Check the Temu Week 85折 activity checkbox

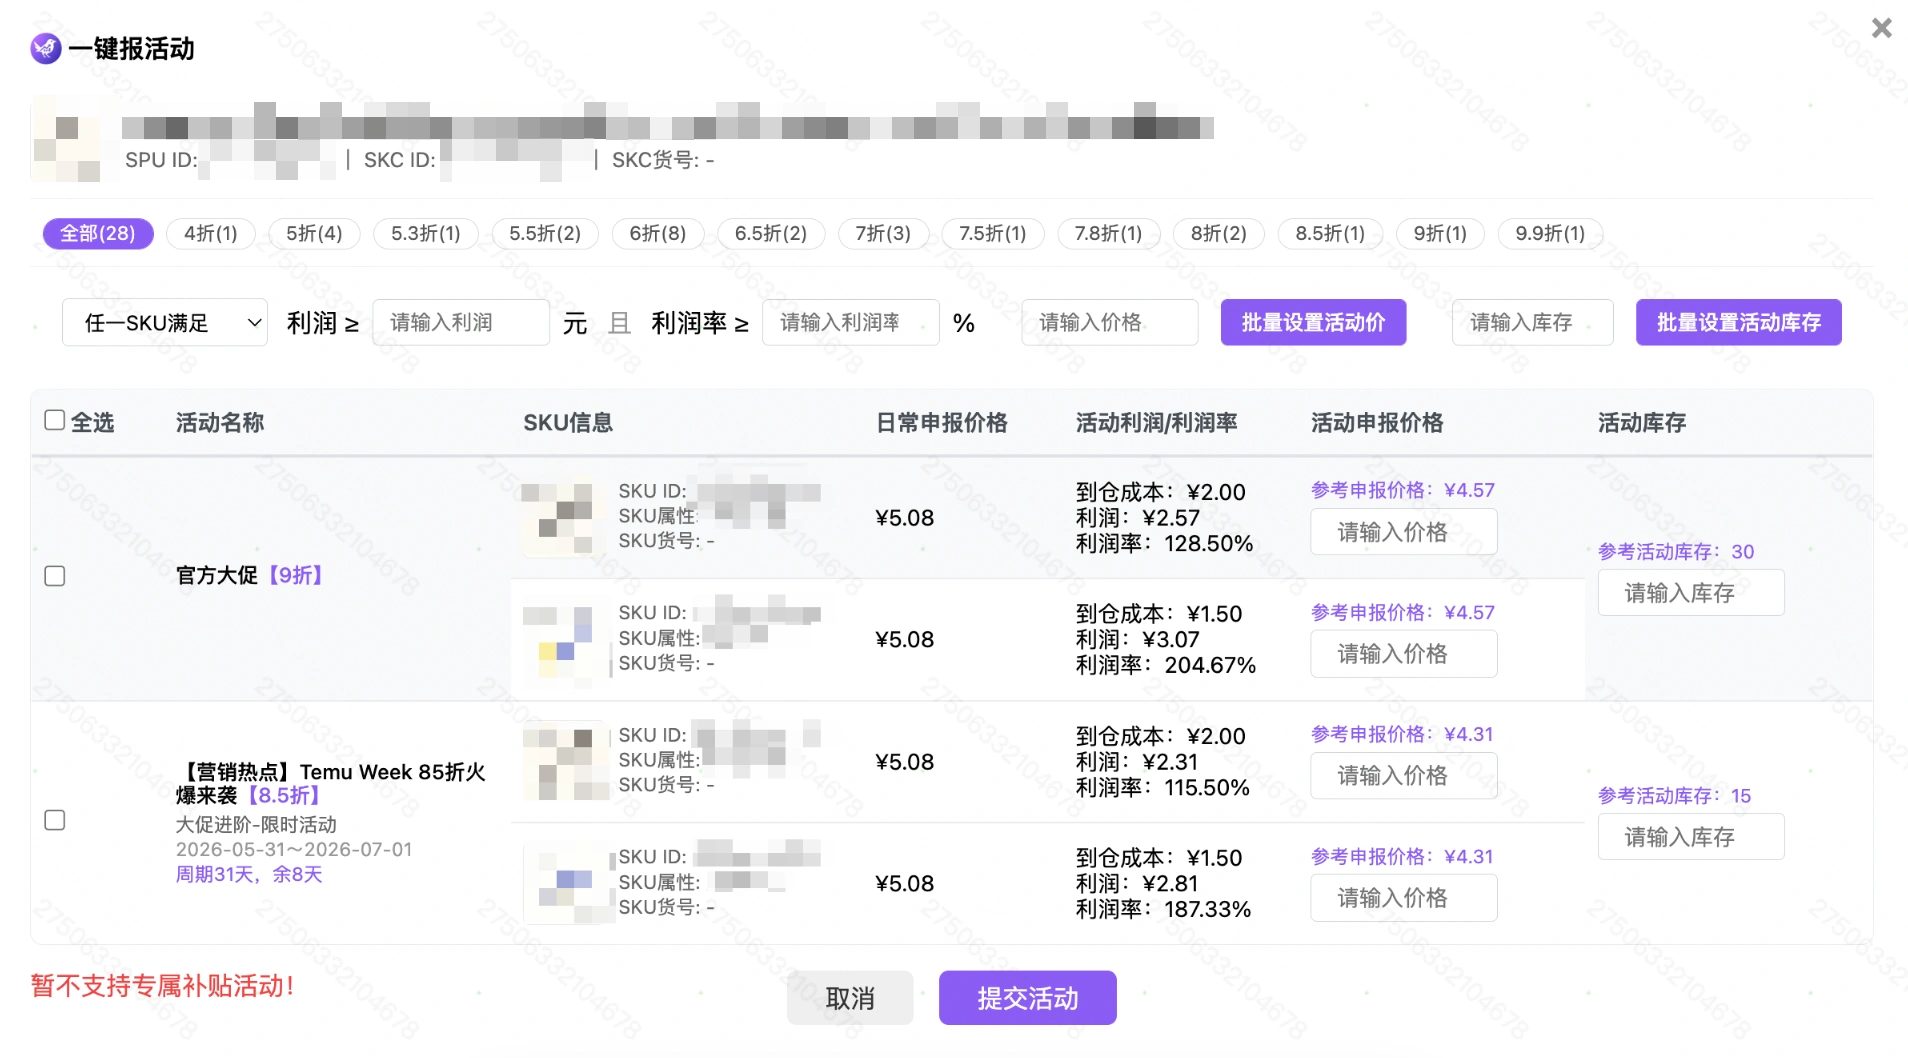point(55,820)
